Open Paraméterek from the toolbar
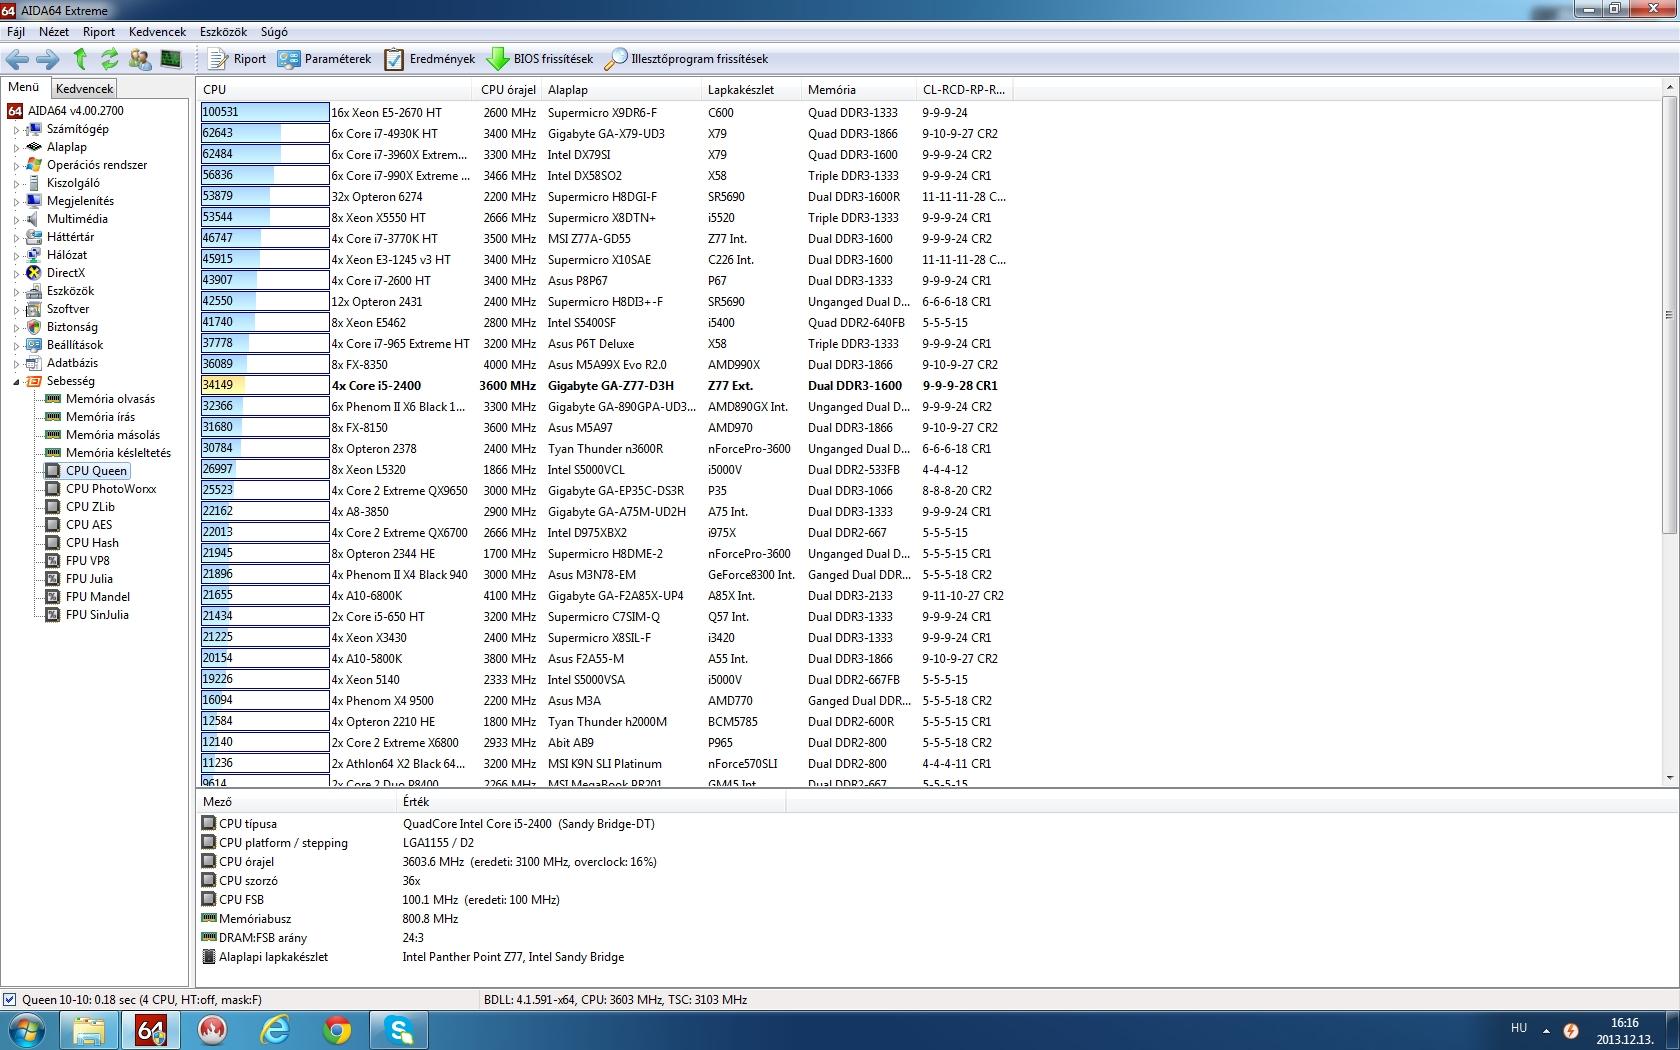The height and width of the screenshot is (1050, 1680). (x=324, y=59)
